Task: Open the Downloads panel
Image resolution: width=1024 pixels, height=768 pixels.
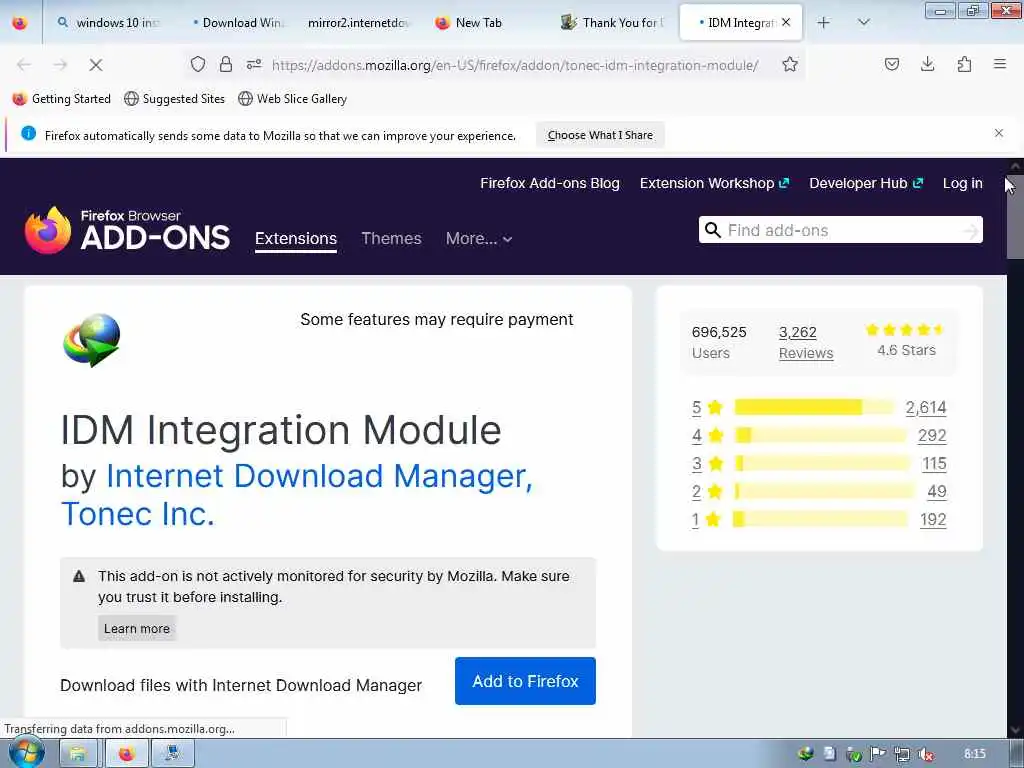Action: pyautogui.click(x=927, y=64)
